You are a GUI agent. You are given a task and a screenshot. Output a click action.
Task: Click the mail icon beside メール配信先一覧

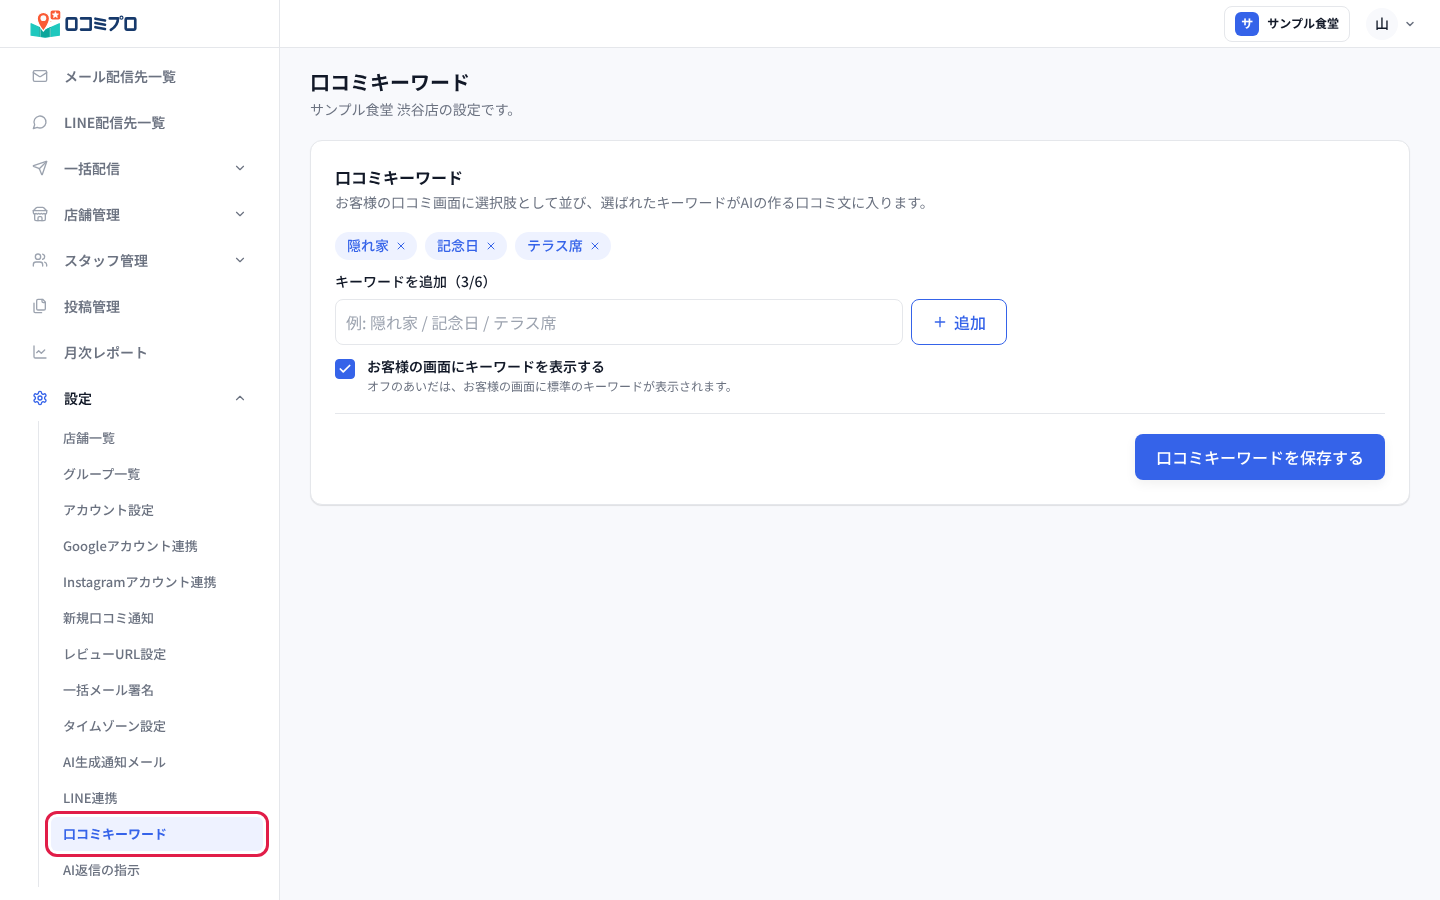[x=40, y=76]
